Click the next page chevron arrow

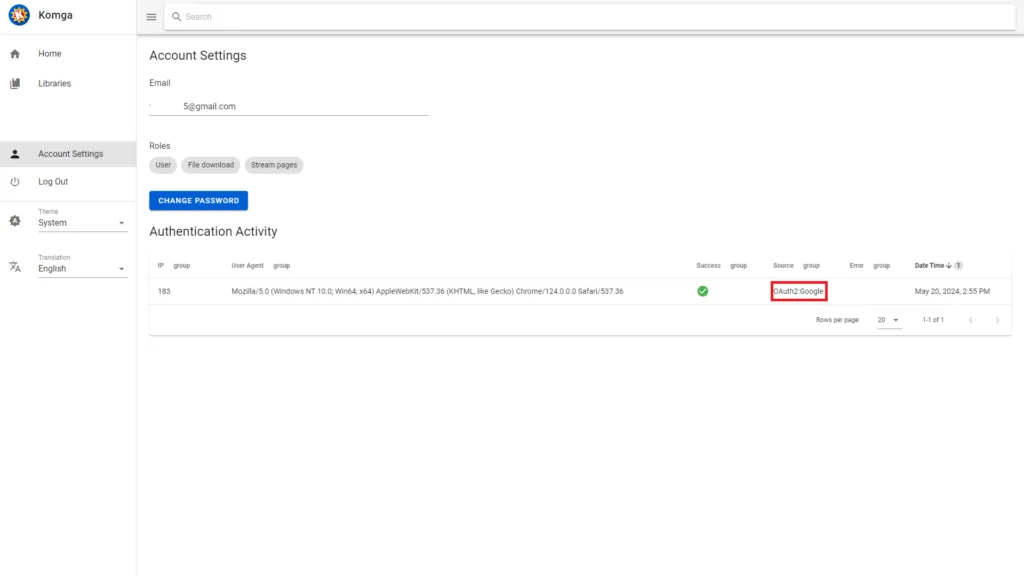click(x=997, y=320)
